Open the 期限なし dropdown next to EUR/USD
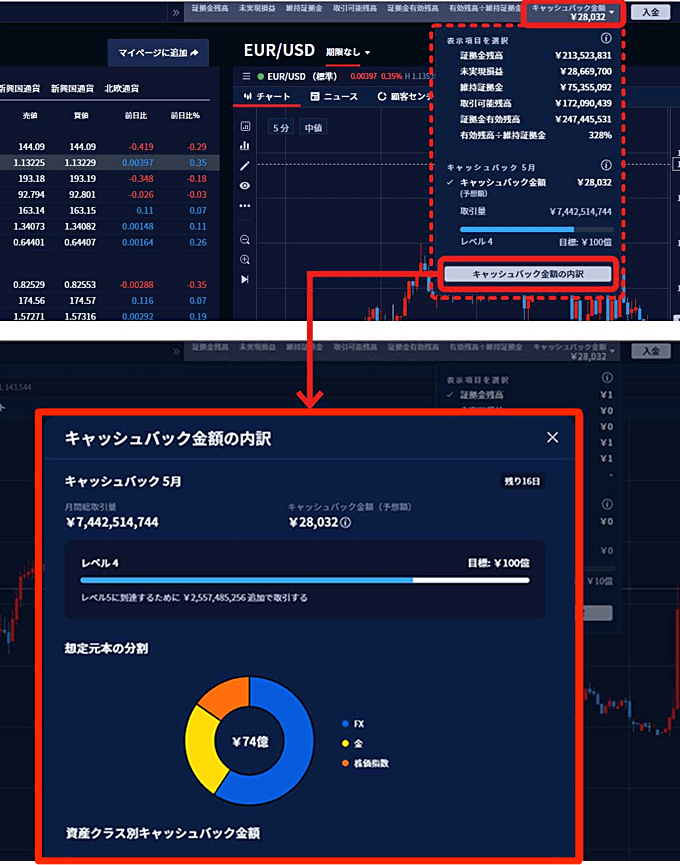 click(348, 52)
